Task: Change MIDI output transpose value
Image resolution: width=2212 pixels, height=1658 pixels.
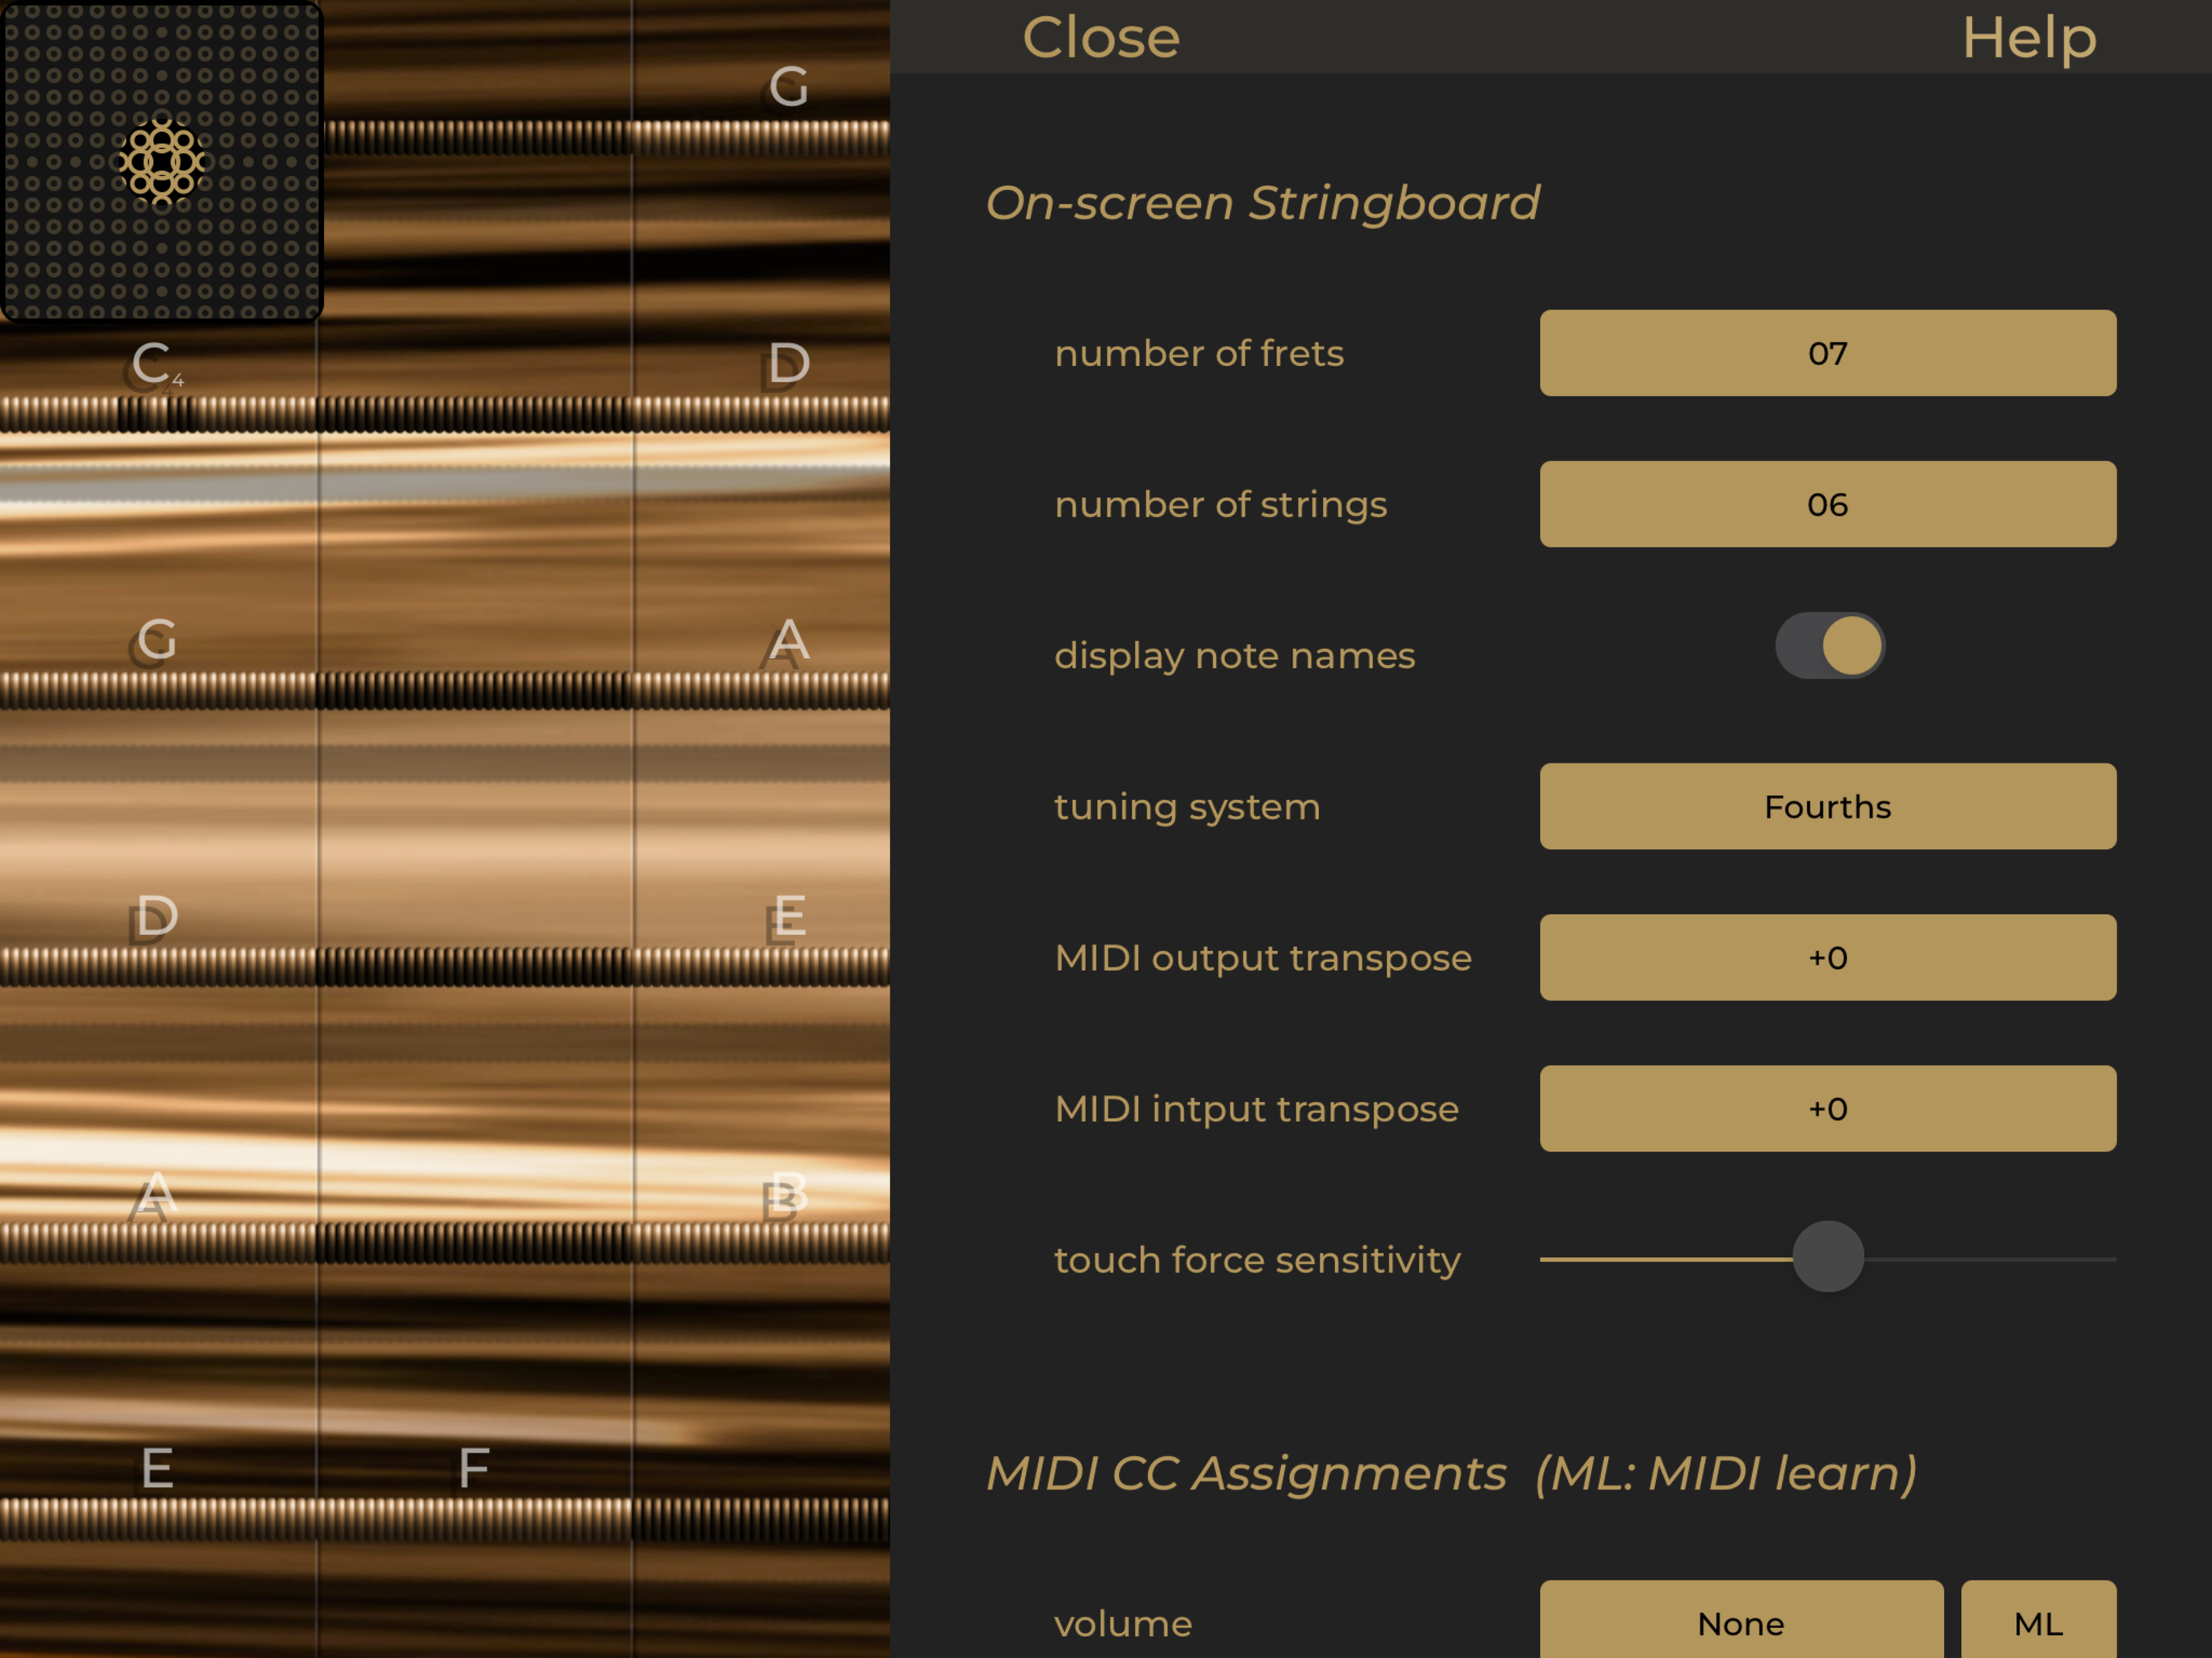Action: click(x=1827, y=958)
